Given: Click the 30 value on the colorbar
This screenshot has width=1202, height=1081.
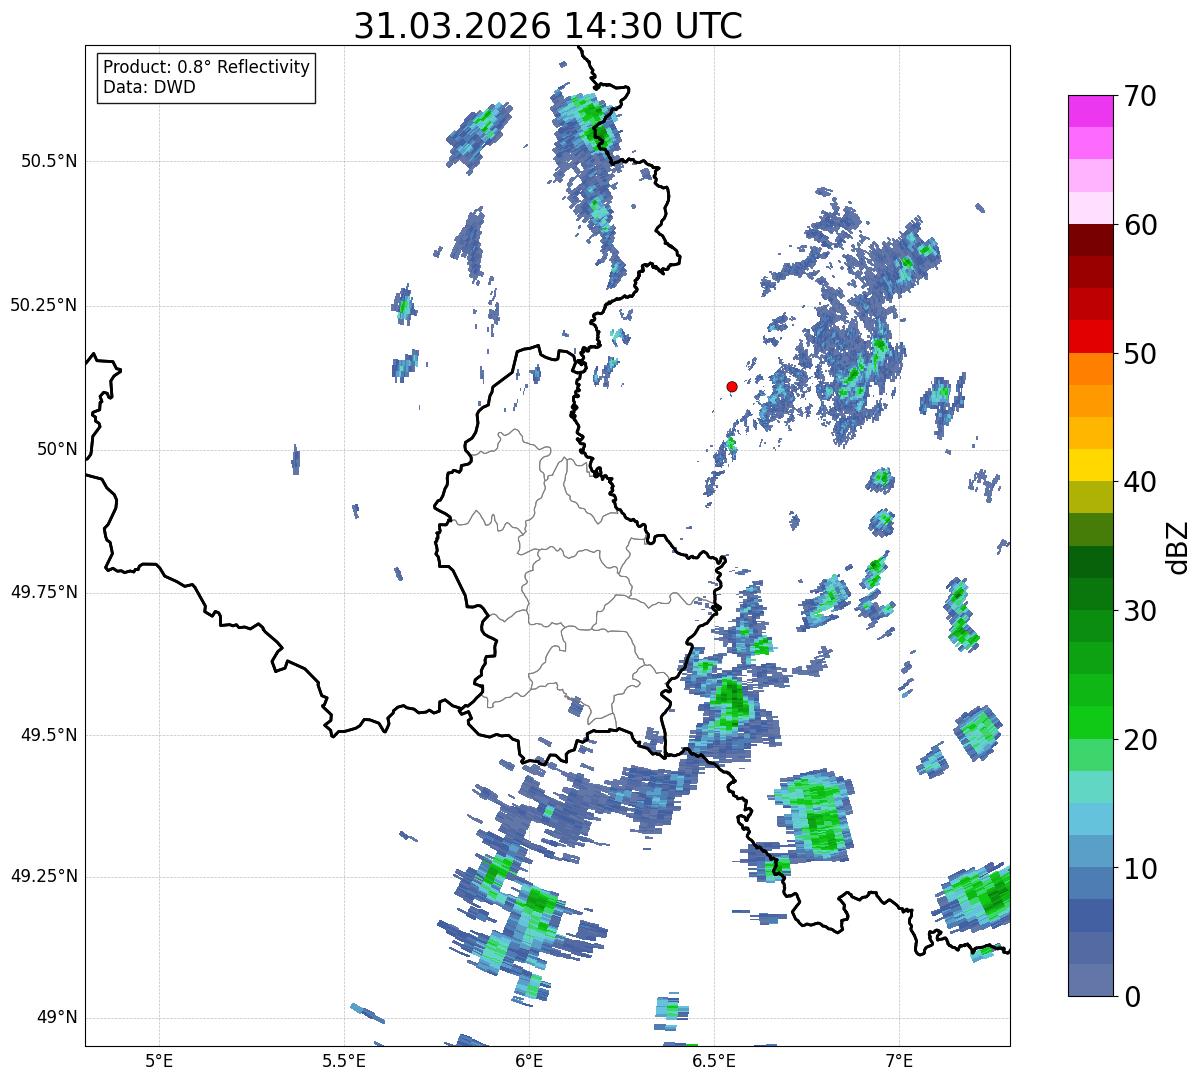Looking at the screenshot, I should click(1141, 611).
